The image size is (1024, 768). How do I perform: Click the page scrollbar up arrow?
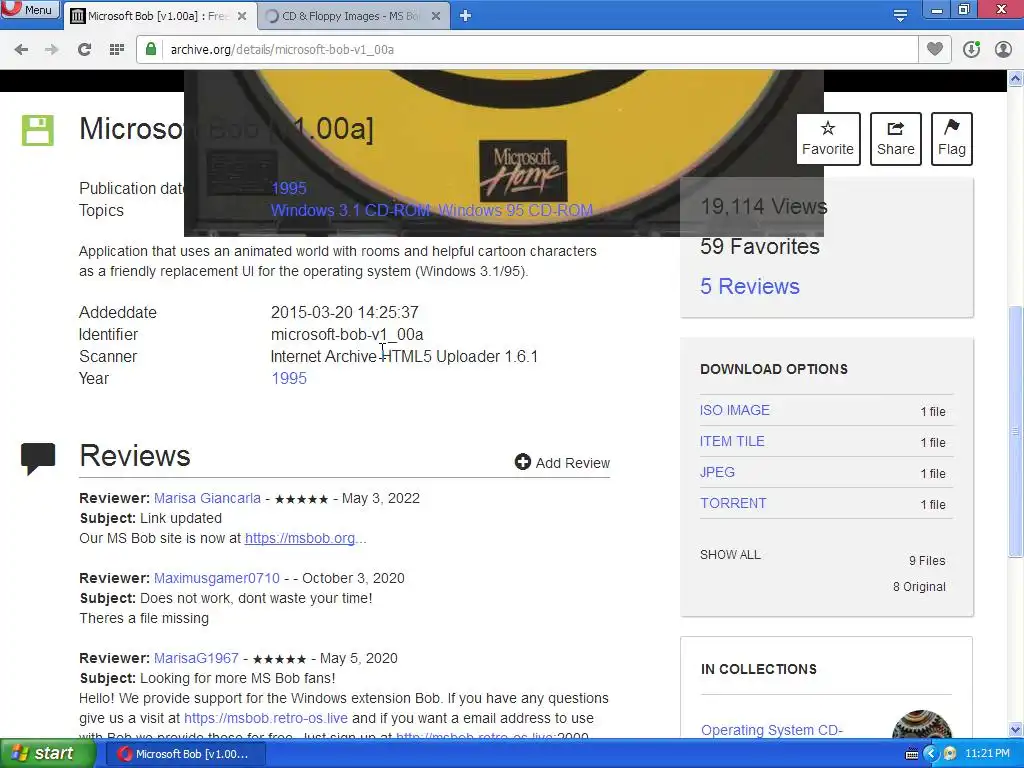(x=1015, y=78)
